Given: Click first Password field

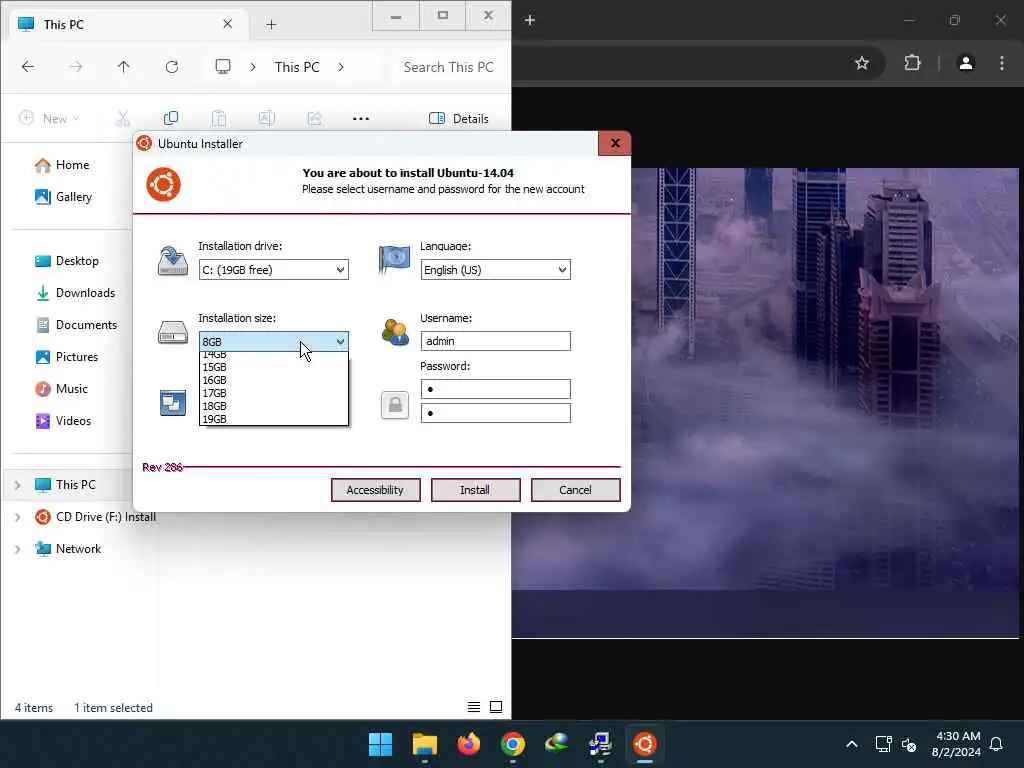Looking at the screenshot, I should pos(496,389).
